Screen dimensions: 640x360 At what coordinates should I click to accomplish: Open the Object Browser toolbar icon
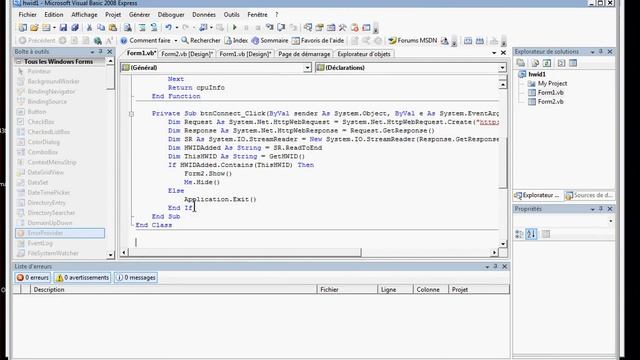331,27
